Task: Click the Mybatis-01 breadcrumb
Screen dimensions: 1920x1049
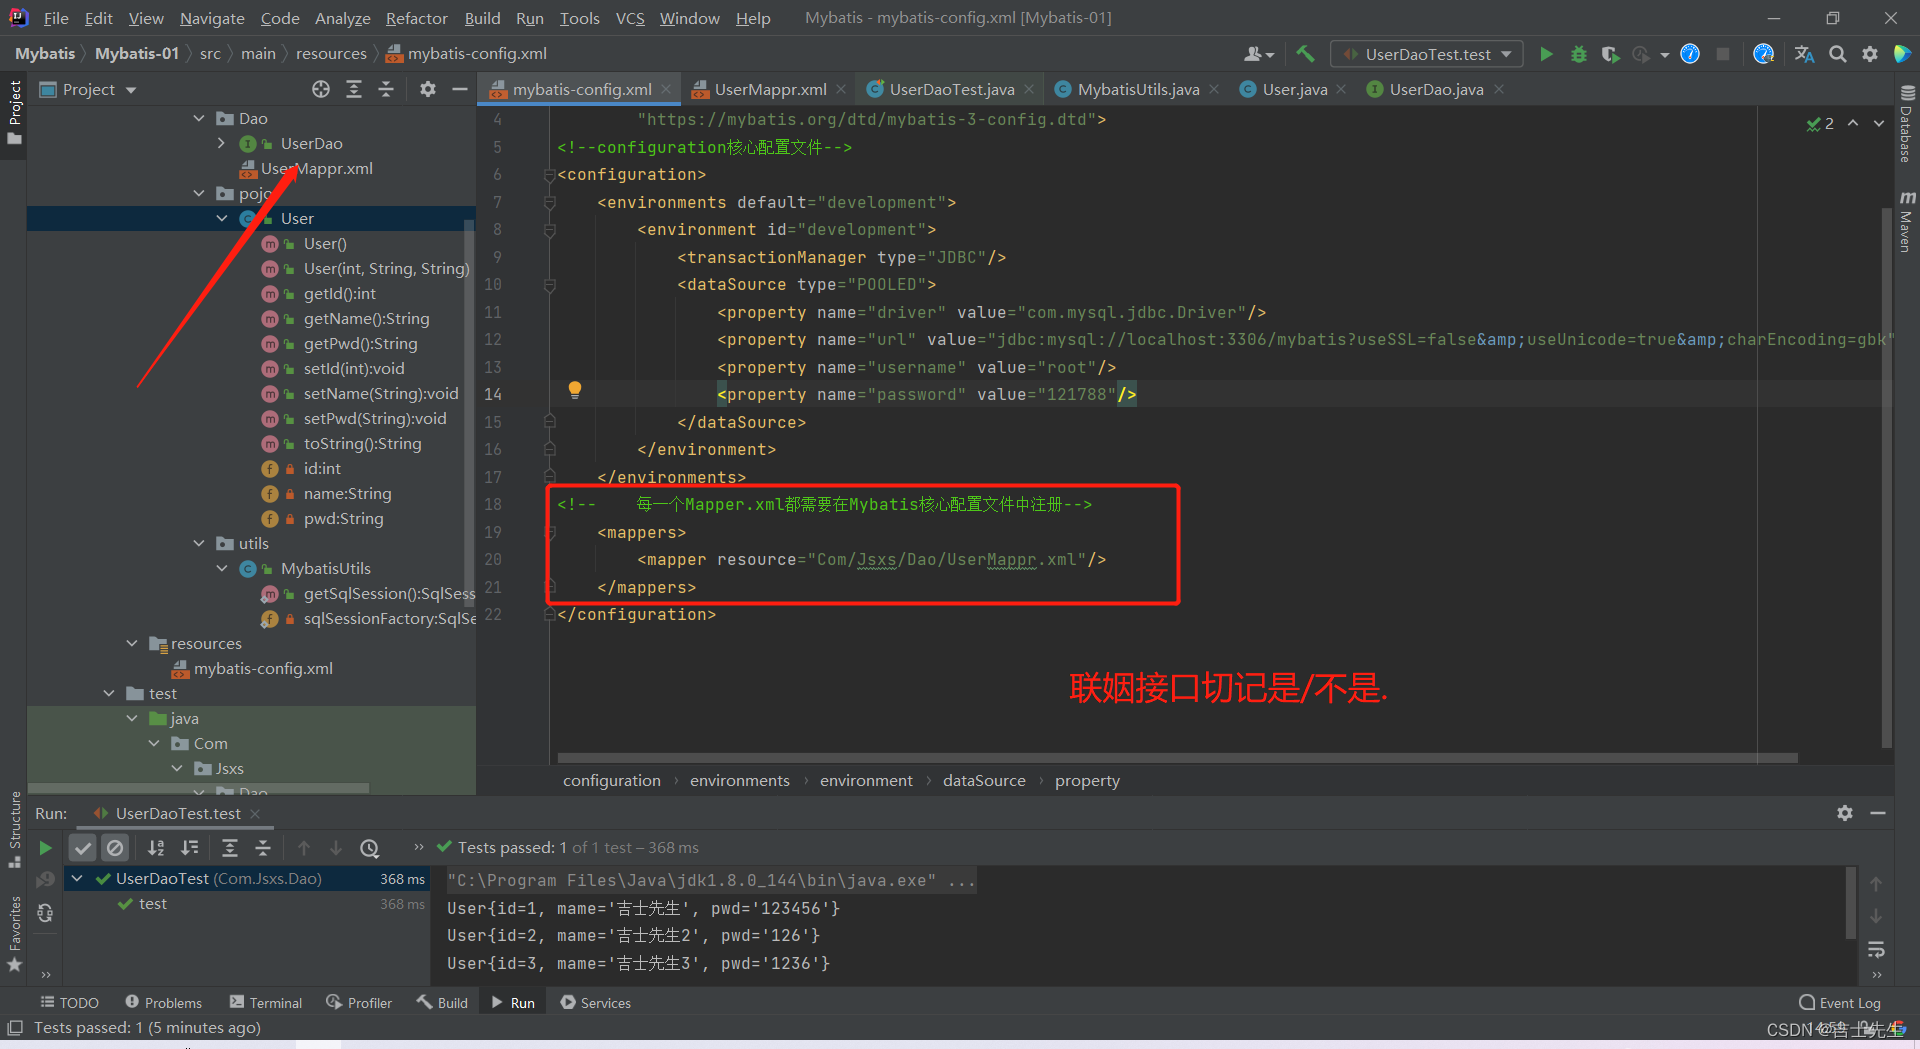Action: (137, 53)
